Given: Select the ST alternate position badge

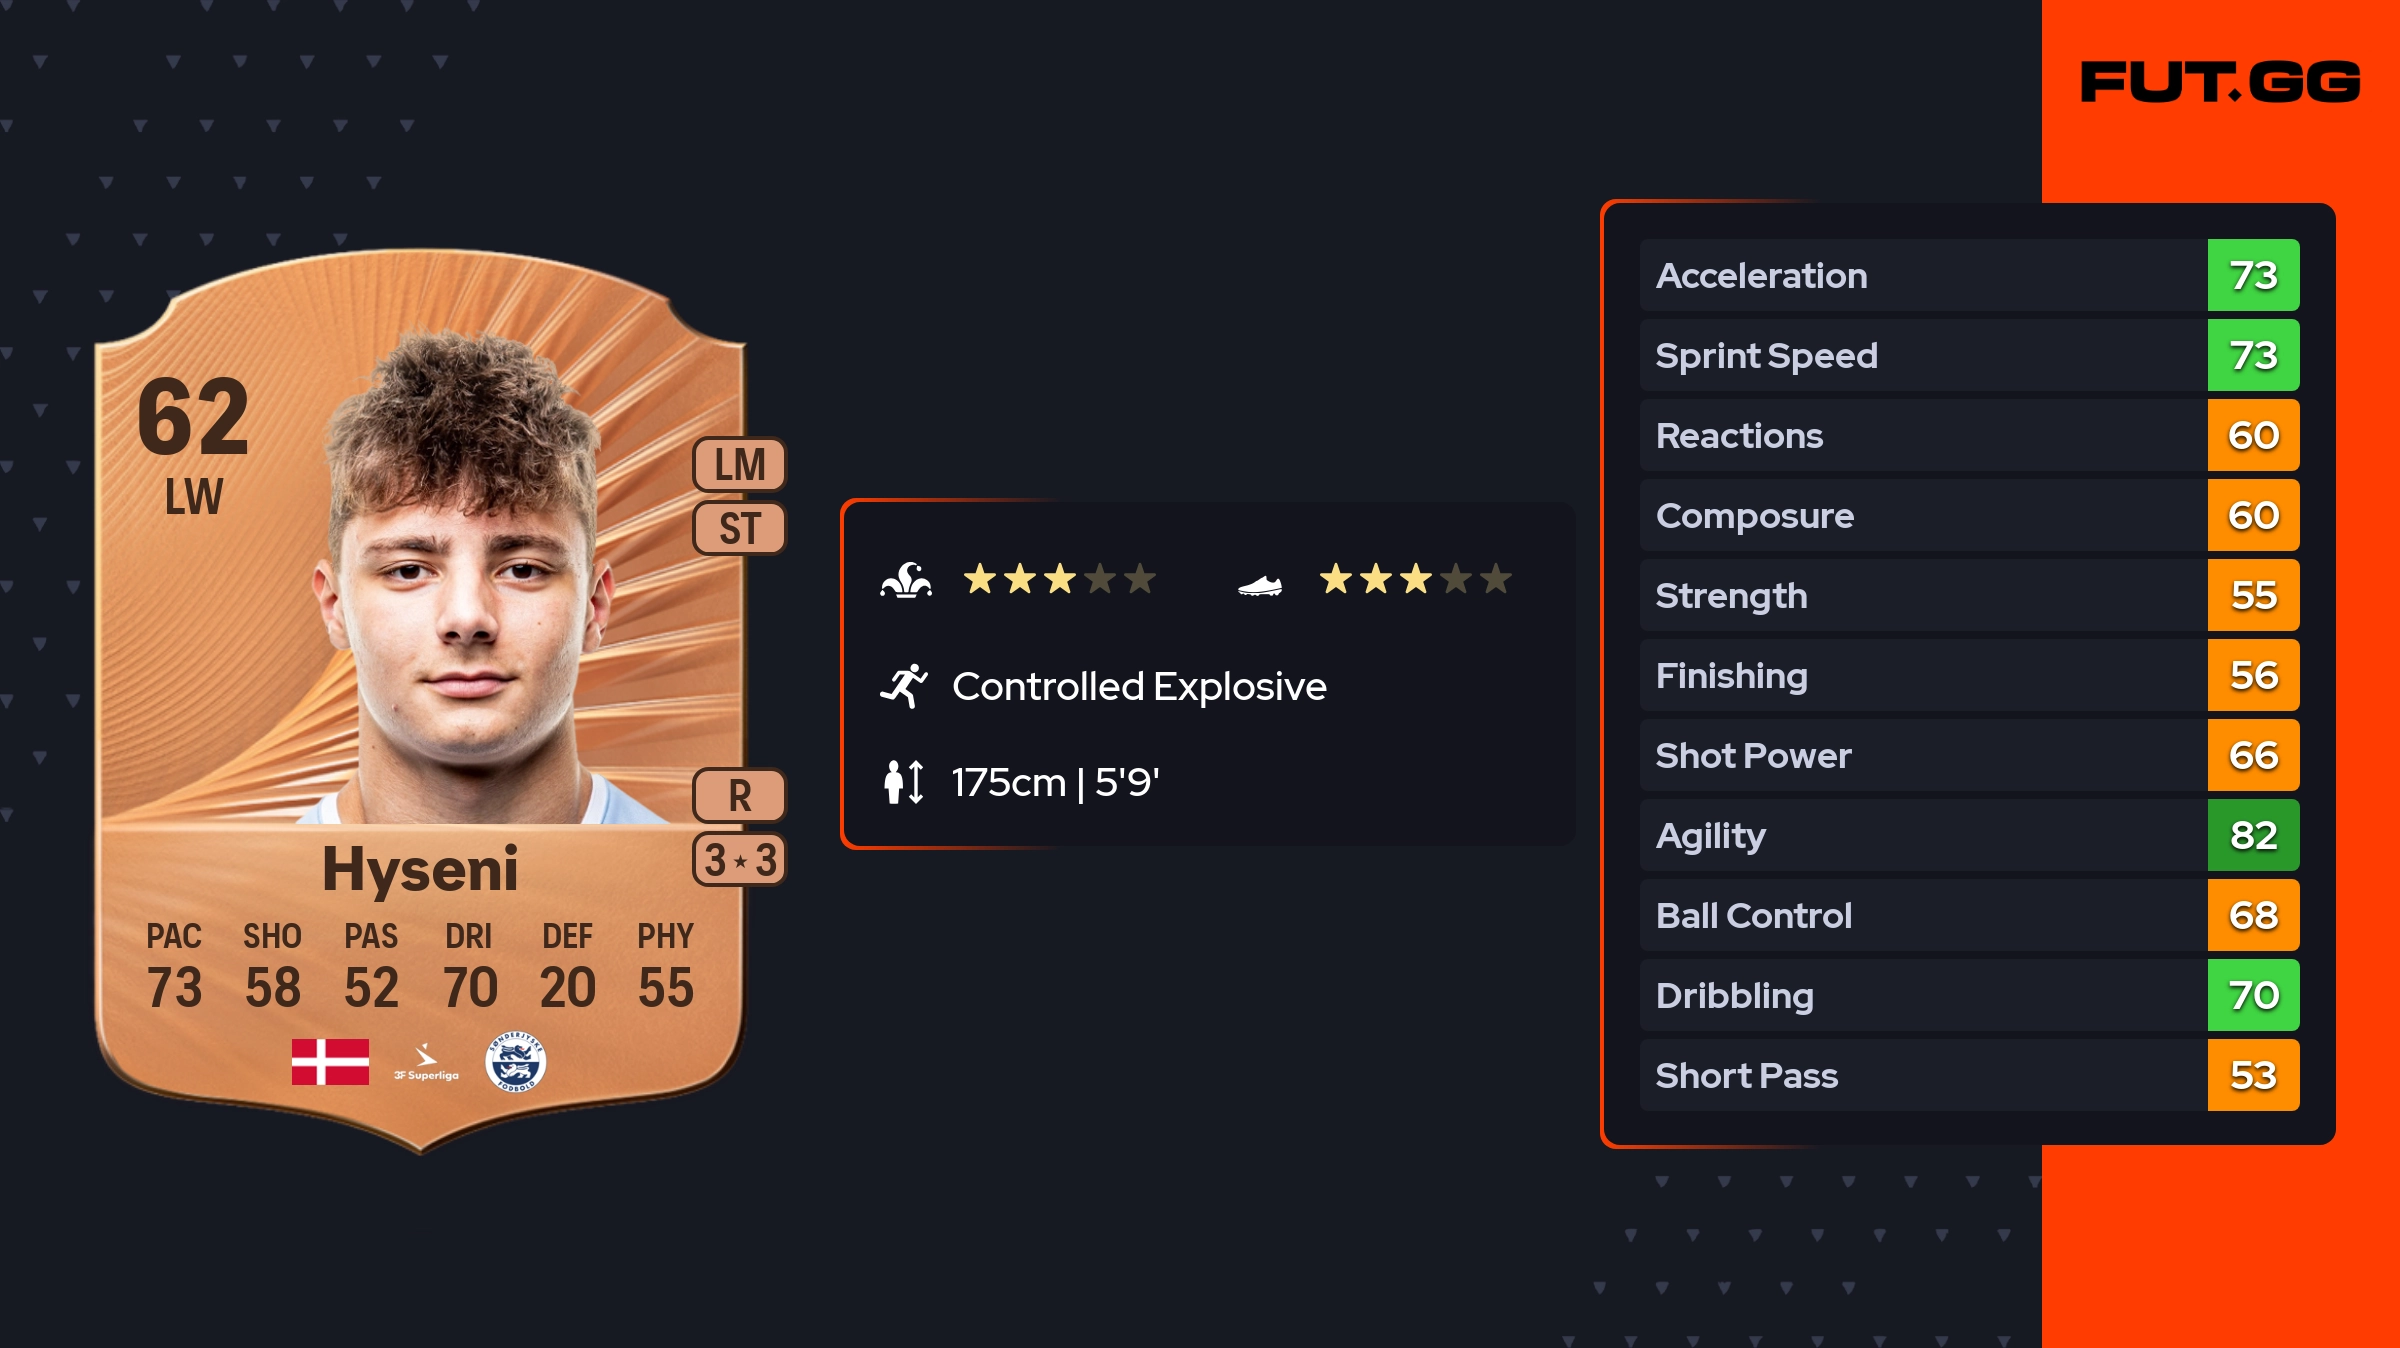Looking at the screenshot, I should click(740, 528).
